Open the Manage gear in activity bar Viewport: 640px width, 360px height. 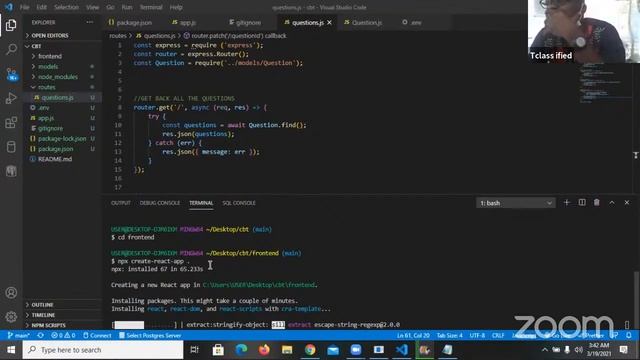[x=11, y=316]
